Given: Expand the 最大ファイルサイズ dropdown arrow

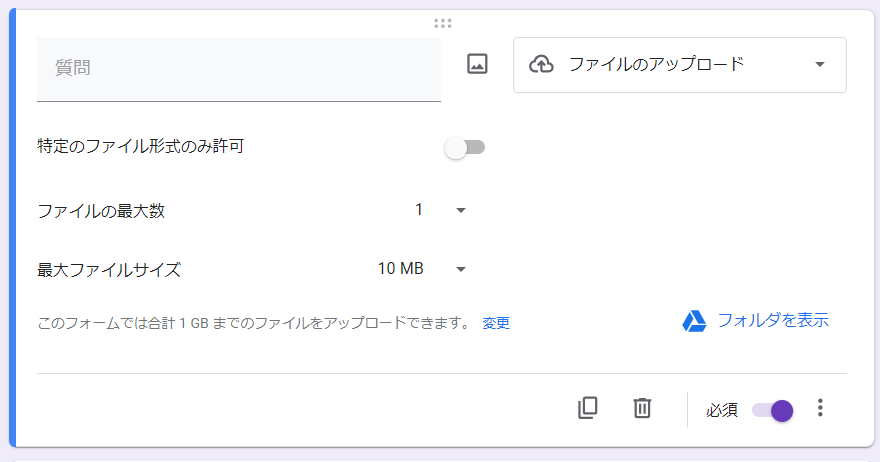Looking at the screenshot, I should point(461,269).
